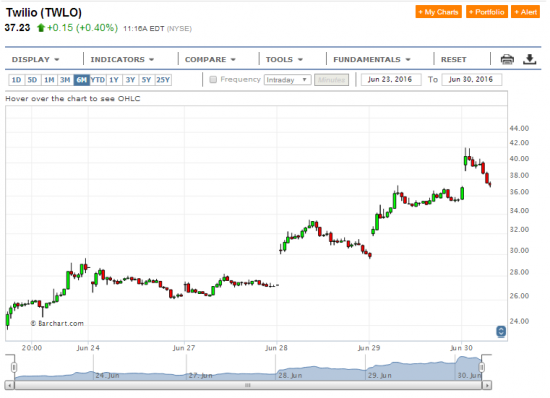Click the left scroll arrow of the navigator

click(10, 385)
